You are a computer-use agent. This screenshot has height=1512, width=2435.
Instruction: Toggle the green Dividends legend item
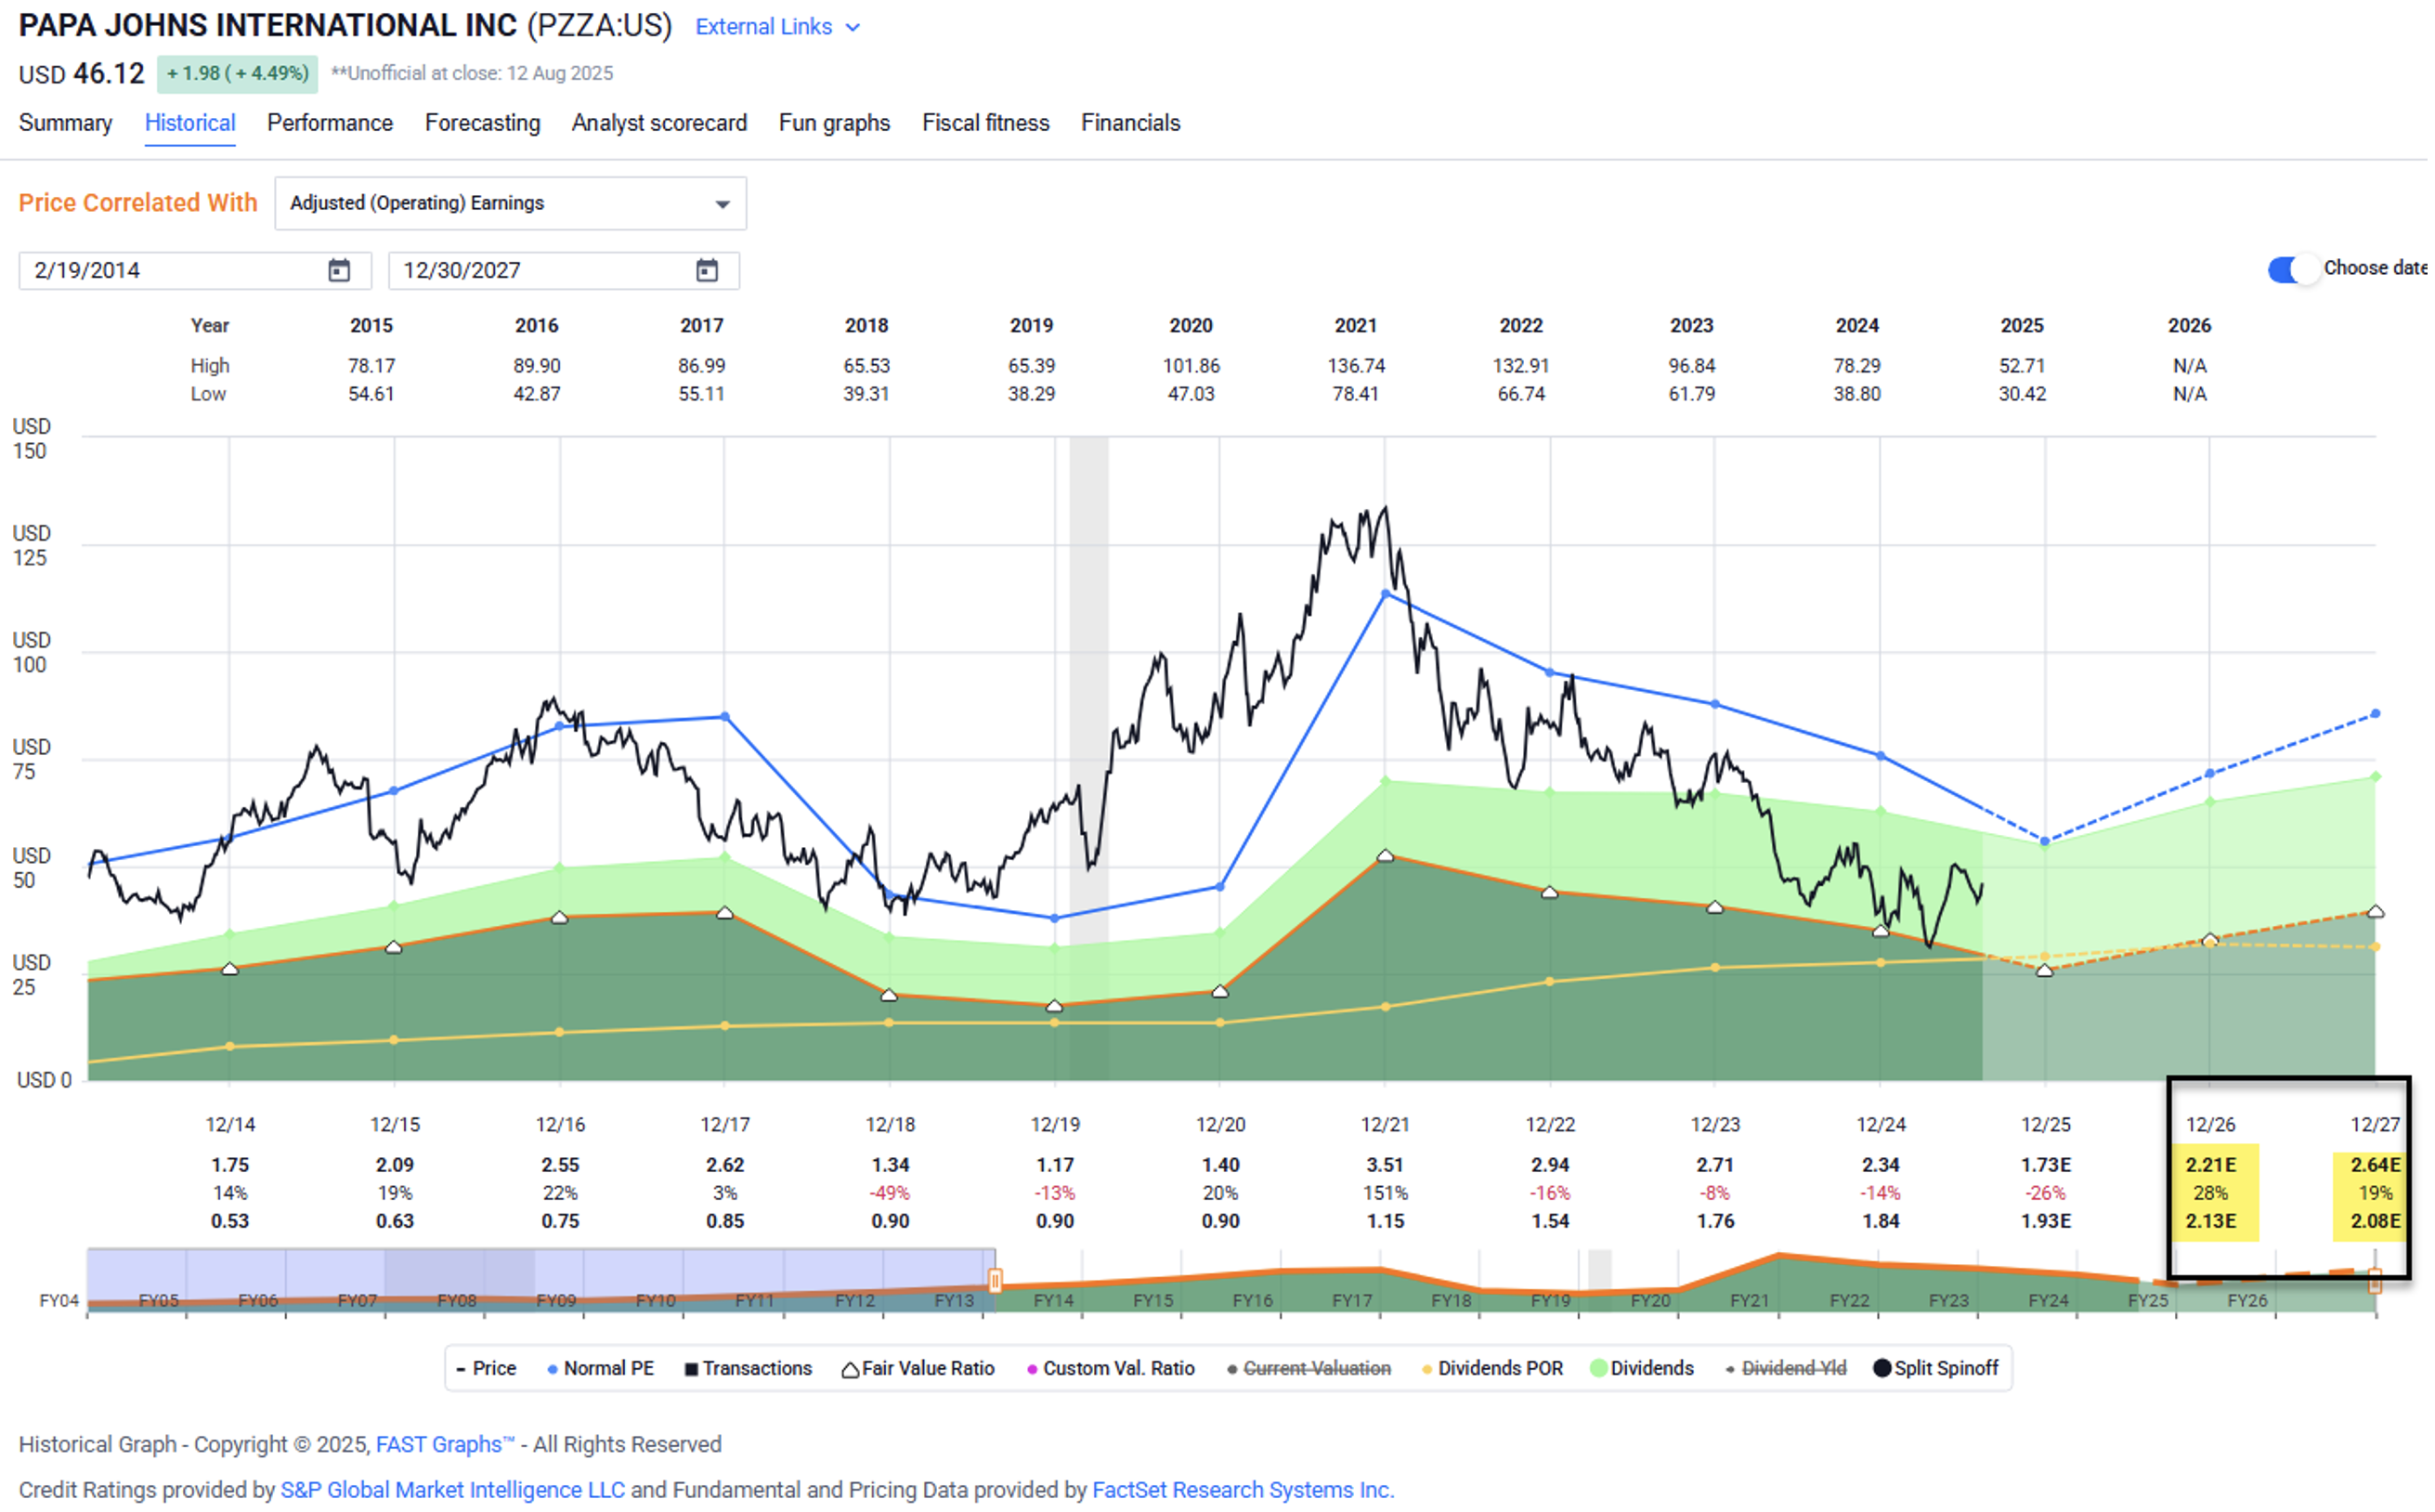coord(1641,1368)
